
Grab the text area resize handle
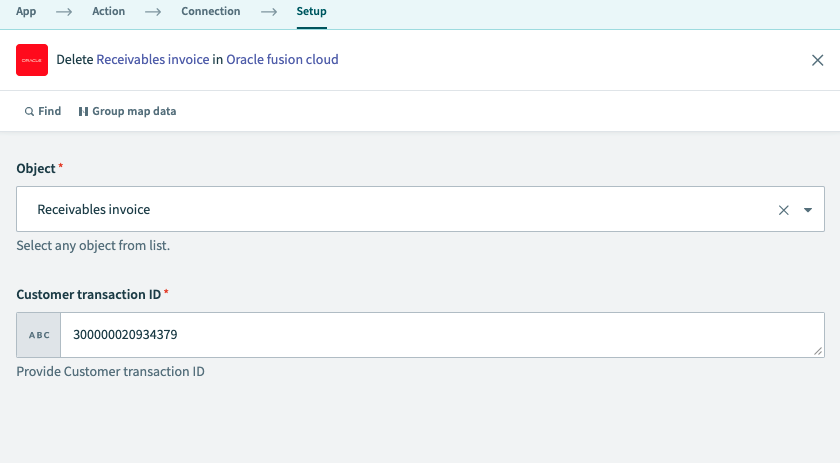pos(818,351)
